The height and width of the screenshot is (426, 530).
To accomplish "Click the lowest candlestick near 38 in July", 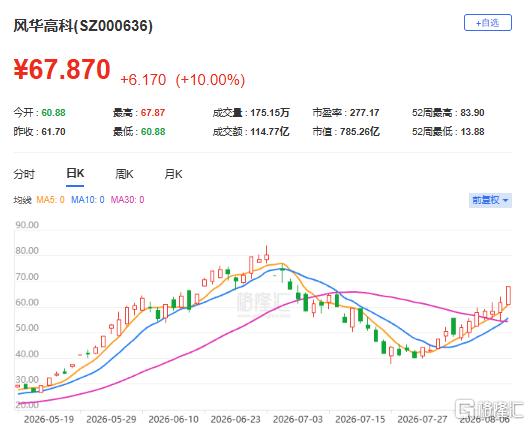I will point(391,354).
